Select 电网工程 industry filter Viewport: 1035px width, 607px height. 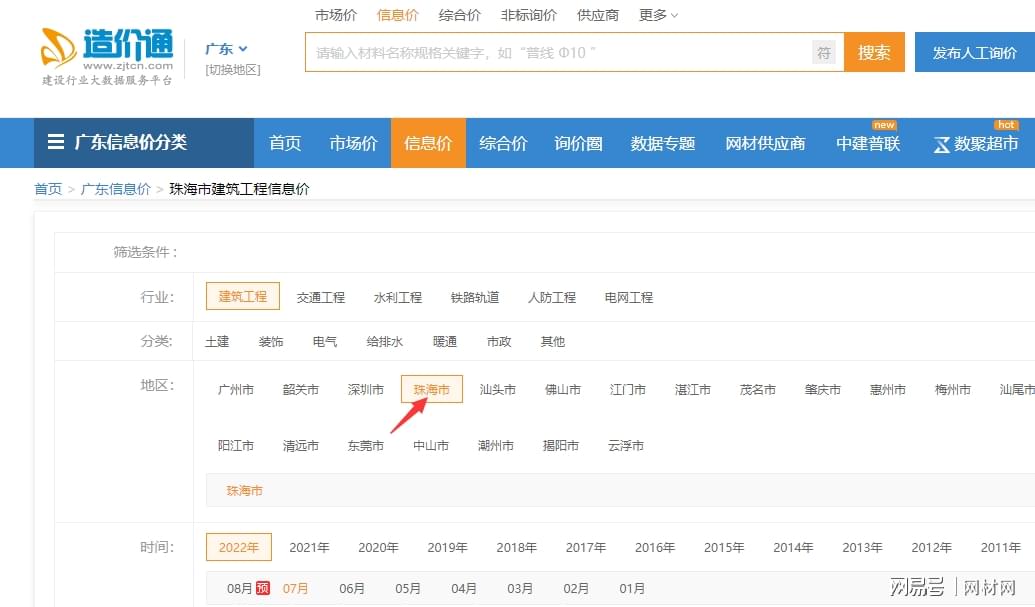(x=628, y=298)
